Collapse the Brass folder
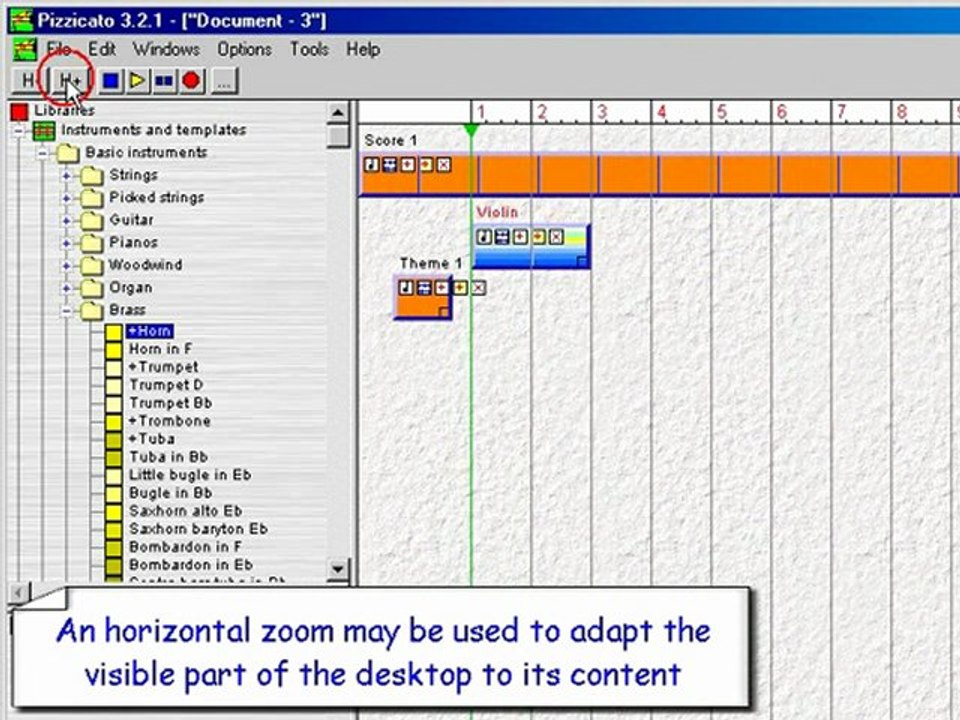This screenshot has width=960, height=720. pos(66,311)
